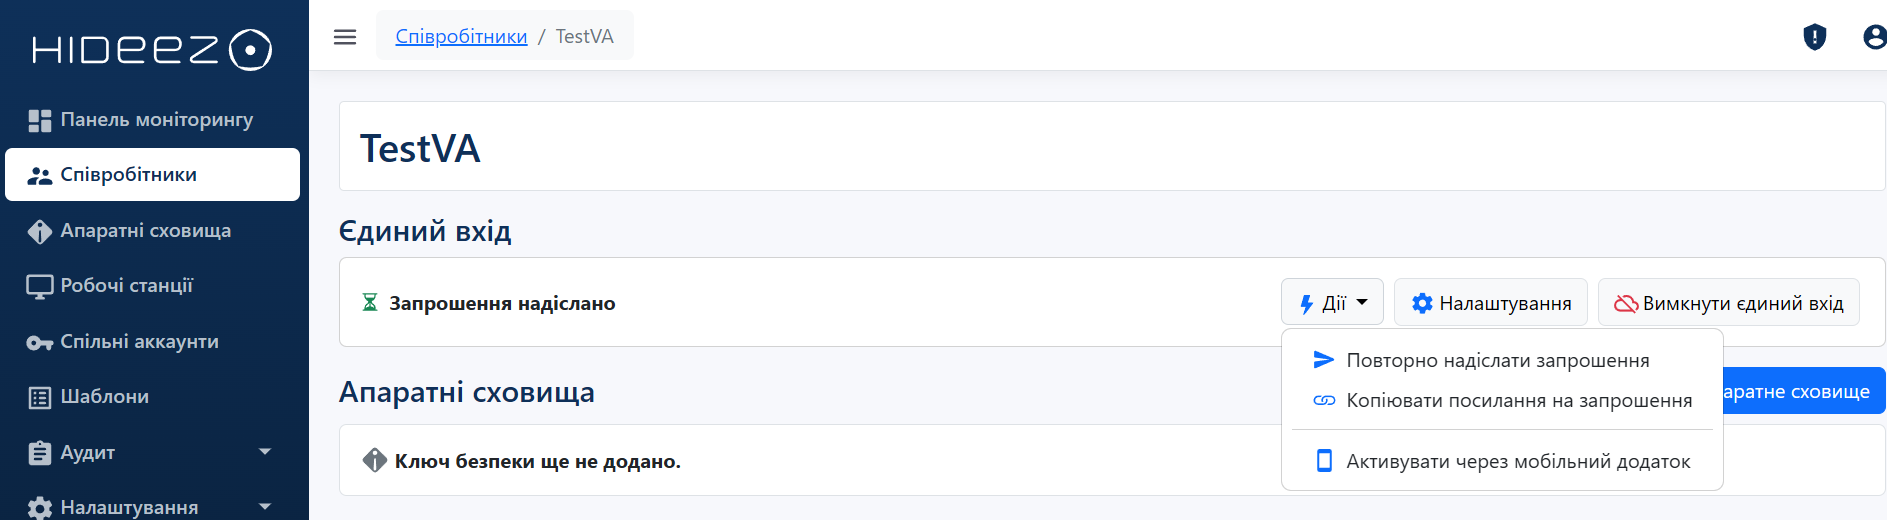1887x520 pixels.
Task: Click the hourglass invitation status icon
Action: [370, 302]
